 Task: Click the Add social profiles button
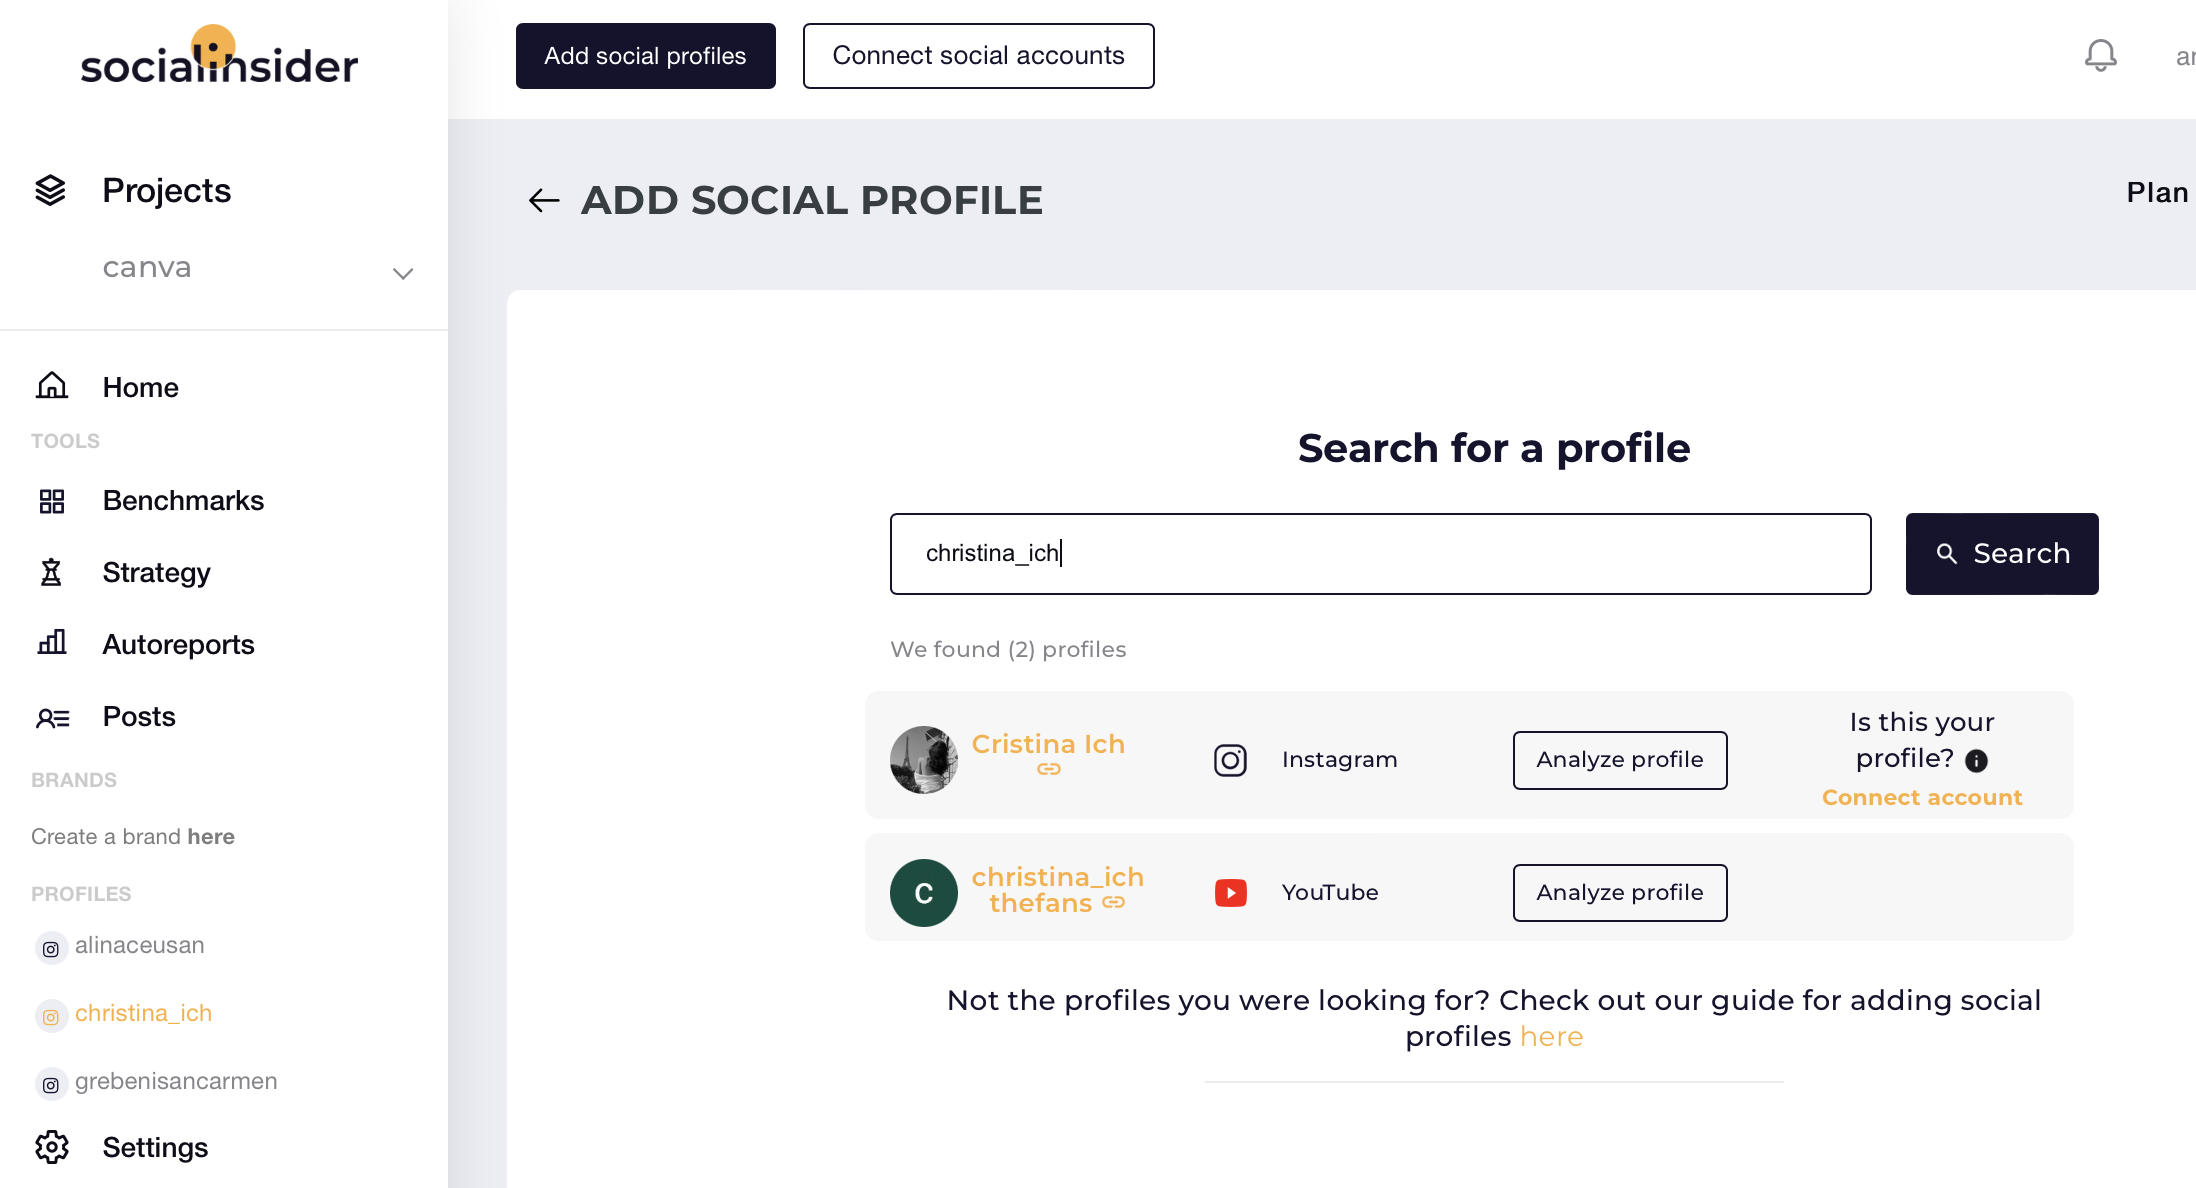[x=645, y=56]
